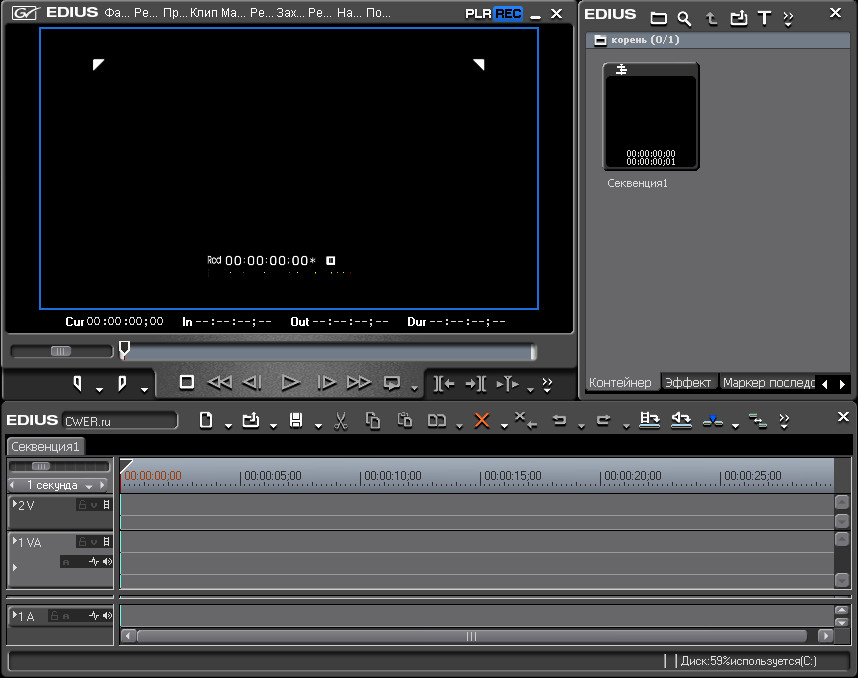Image resolution: width=858 pixels, height=678 pixels.
Task: Toggle the lock on the 2 V track
Action: point(83,505)
